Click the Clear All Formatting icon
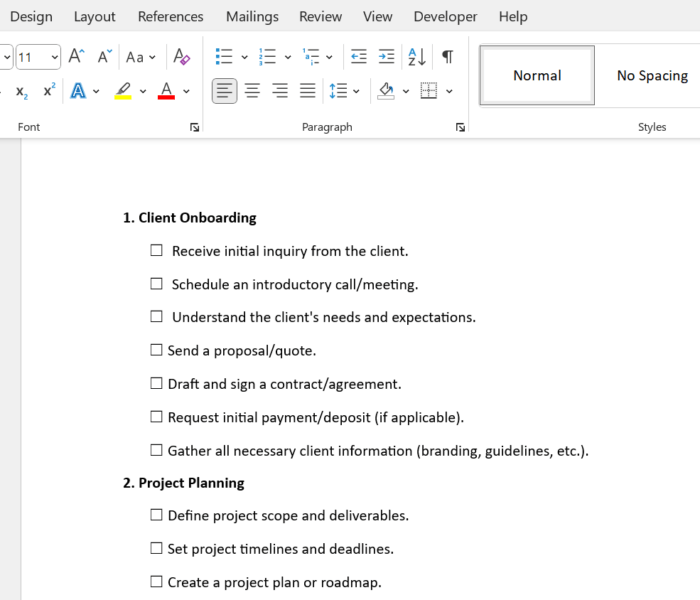The height and width of the screenshot is (600, 700). 181,57
